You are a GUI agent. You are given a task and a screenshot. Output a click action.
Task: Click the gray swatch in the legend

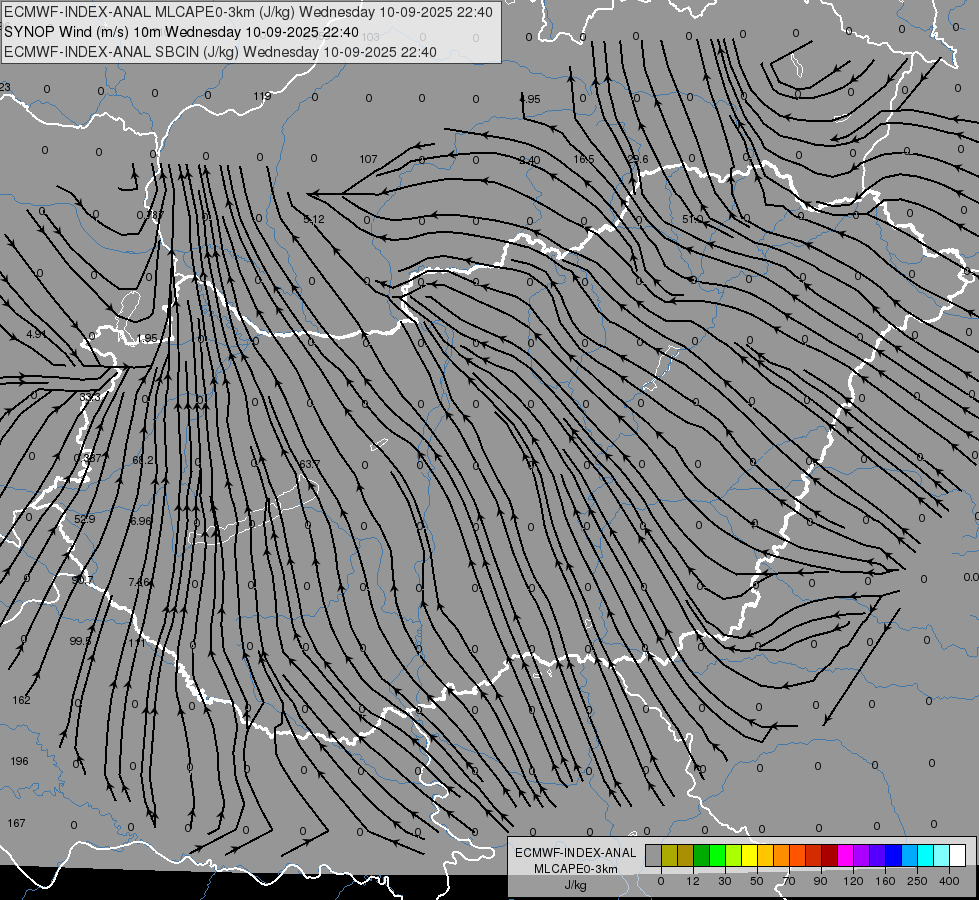pos(654,855)
